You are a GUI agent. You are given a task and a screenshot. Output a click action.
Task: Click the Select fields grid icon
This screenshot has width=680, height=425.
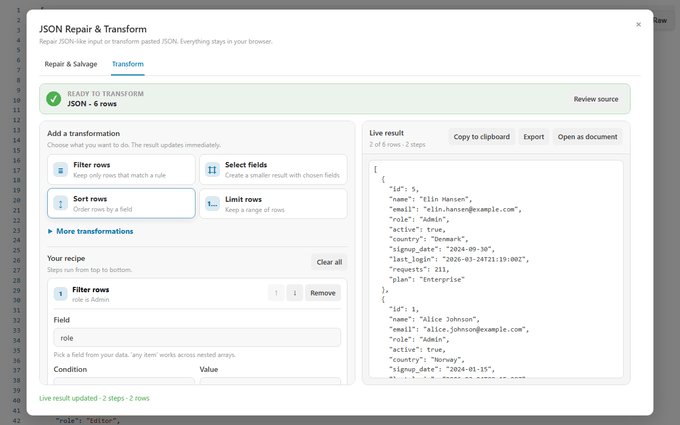click(212, 170)
